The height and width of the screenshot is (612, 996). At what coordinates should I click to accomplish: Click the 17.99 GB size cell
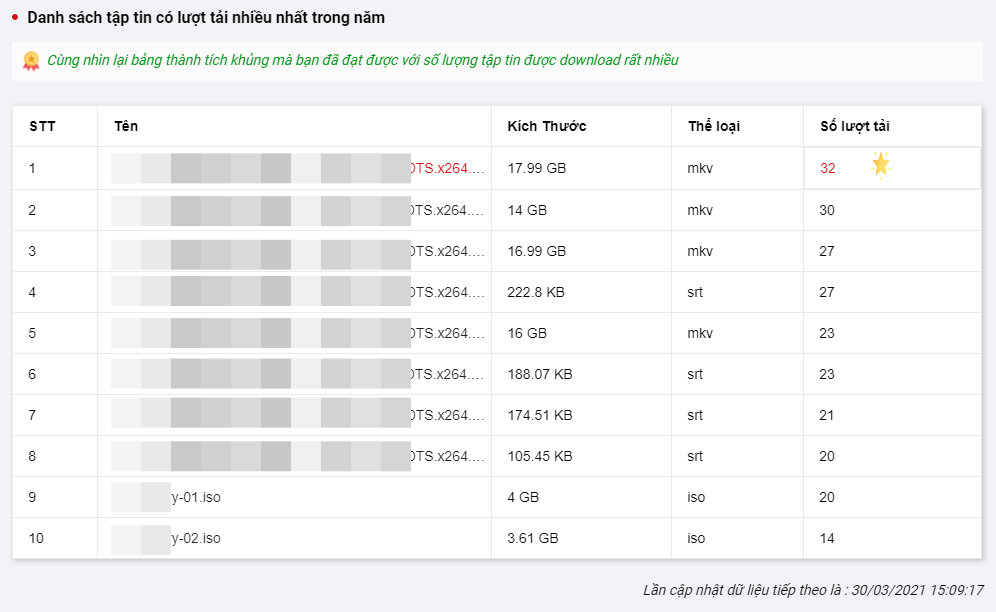click(x=536, y=168)
